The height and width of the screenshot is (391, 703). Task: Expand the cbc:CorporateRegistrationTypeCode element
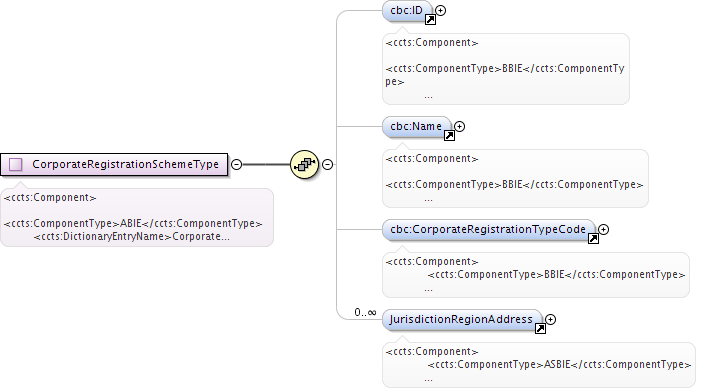coord(604,230)
